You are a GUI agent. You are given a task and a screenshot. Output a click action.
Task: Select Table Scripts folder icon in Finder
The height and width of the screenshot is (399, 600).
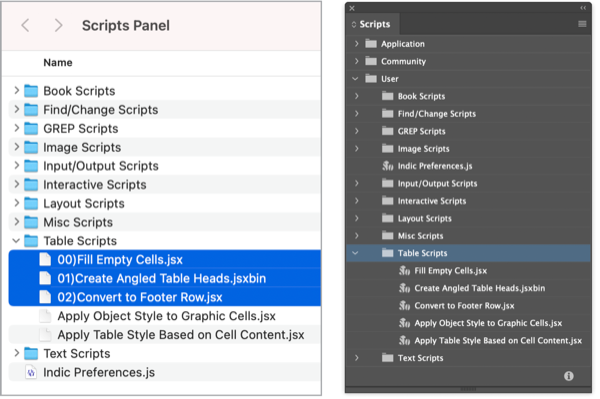(31, 241)
